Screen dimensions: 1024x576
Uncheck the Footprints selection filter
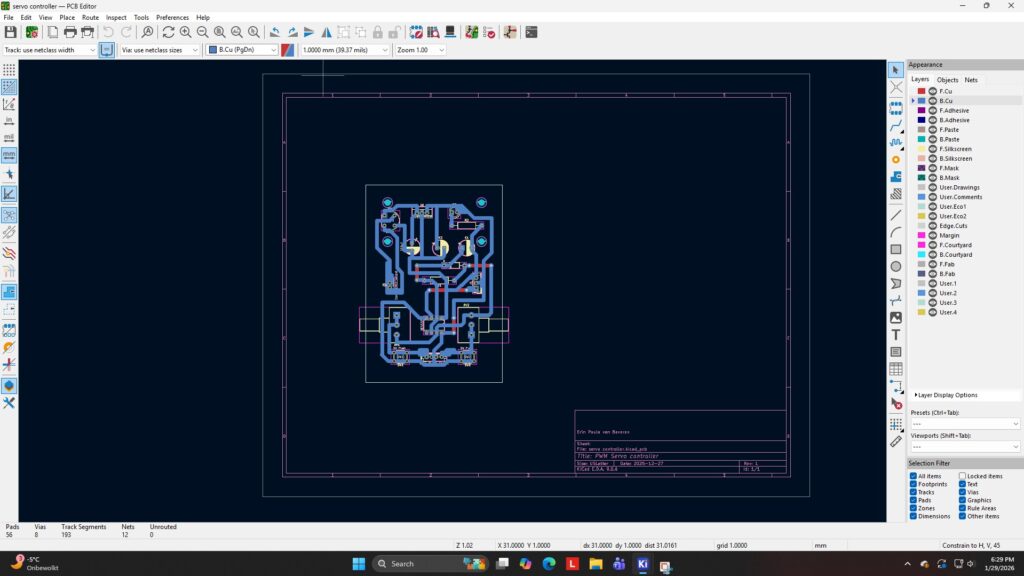913,484
